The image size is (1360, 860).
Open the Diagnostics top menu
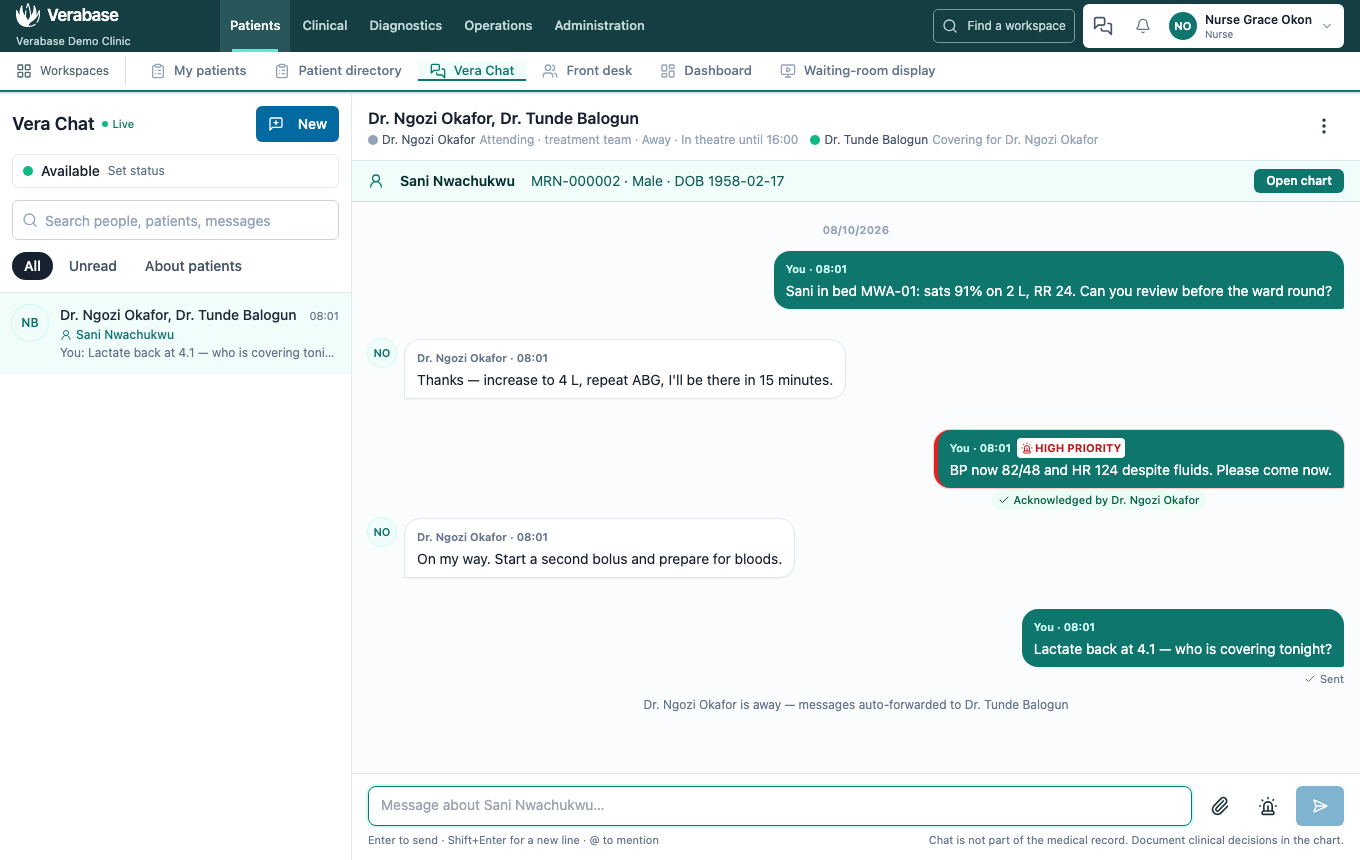click(x=406, y=26)
